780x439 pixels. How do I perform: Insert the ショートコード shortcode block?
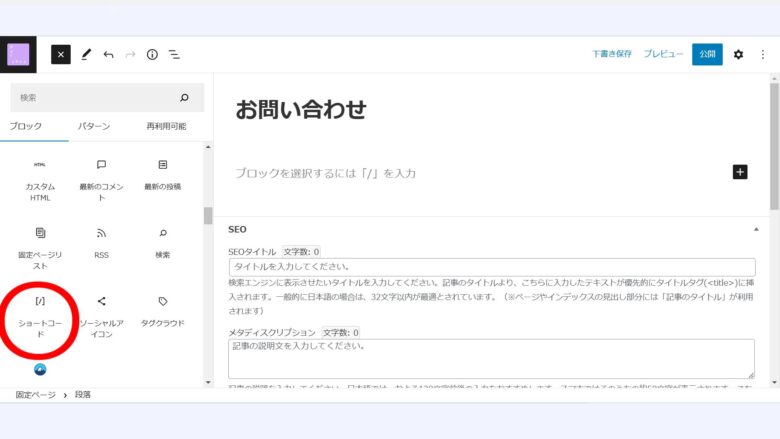[x=40, y=317]
